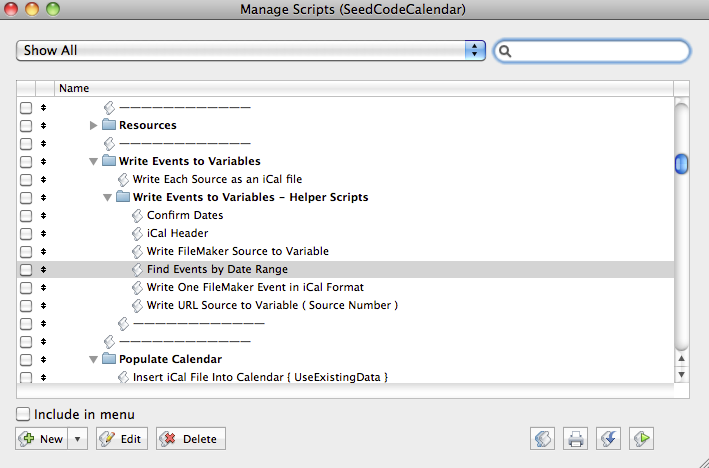Click the vertical scrollbar thumb
Viewport: 709px width, 468px height.
point(681,163)
